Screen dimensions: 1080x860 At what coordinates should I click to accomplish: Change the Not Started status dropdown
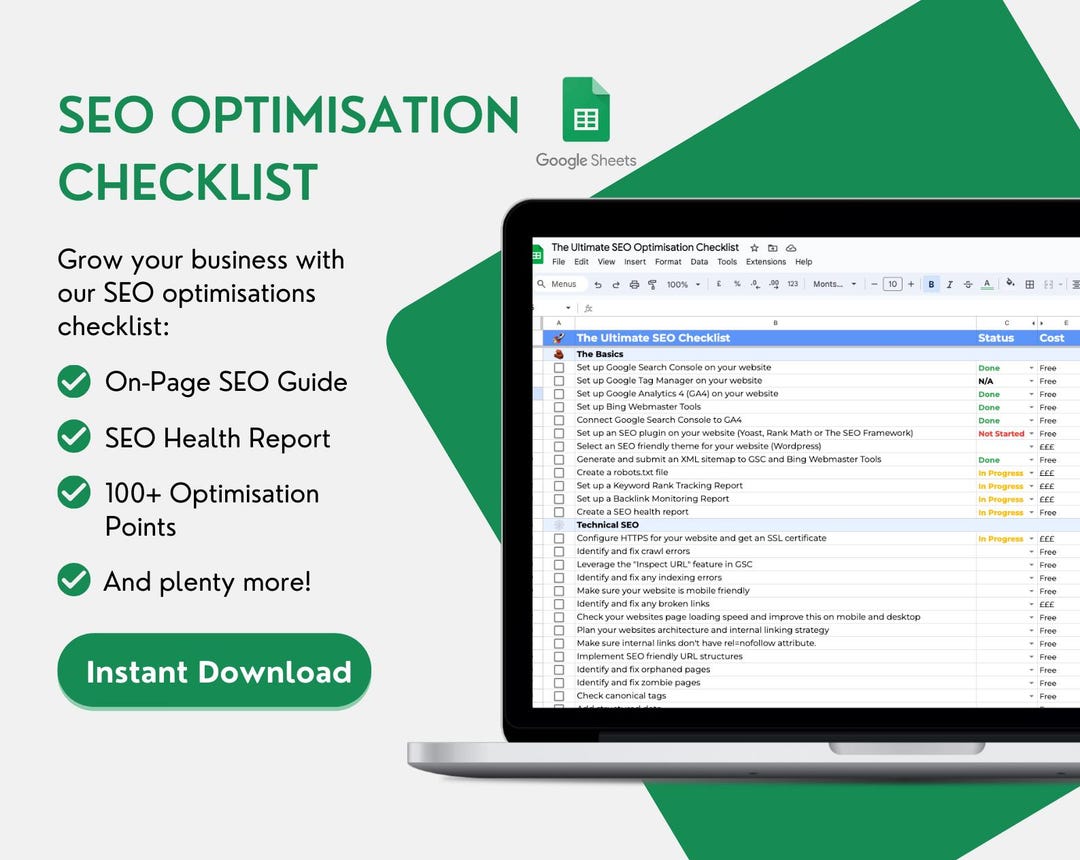[1033, 433]
